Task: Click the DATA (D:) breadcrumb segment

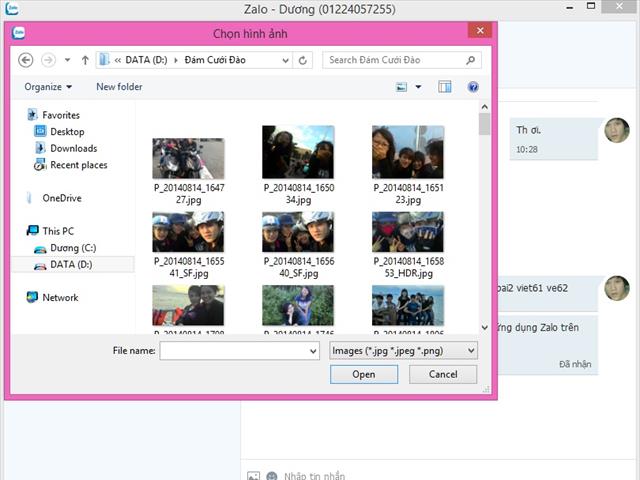Action: click(x=146, y=60)
